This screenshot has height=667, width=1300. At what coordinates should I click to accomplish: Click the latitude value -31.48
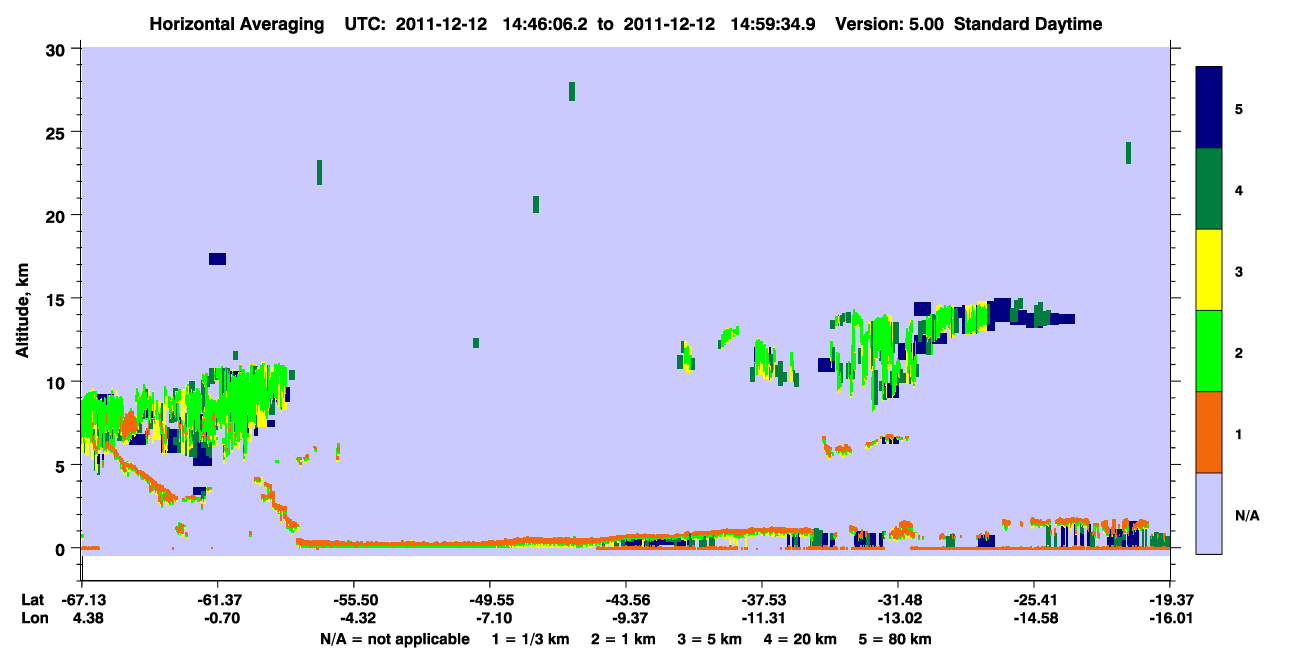tap(898, 600)
